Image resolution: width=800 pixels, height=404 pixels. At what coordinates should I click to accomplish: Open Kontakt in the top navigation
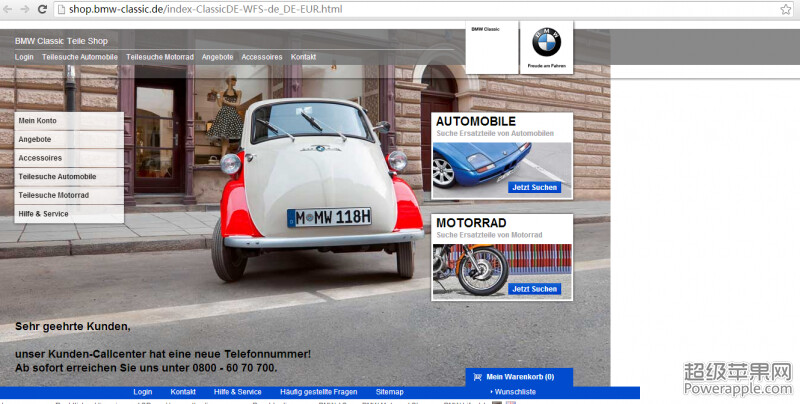click(x=303, y=57)
